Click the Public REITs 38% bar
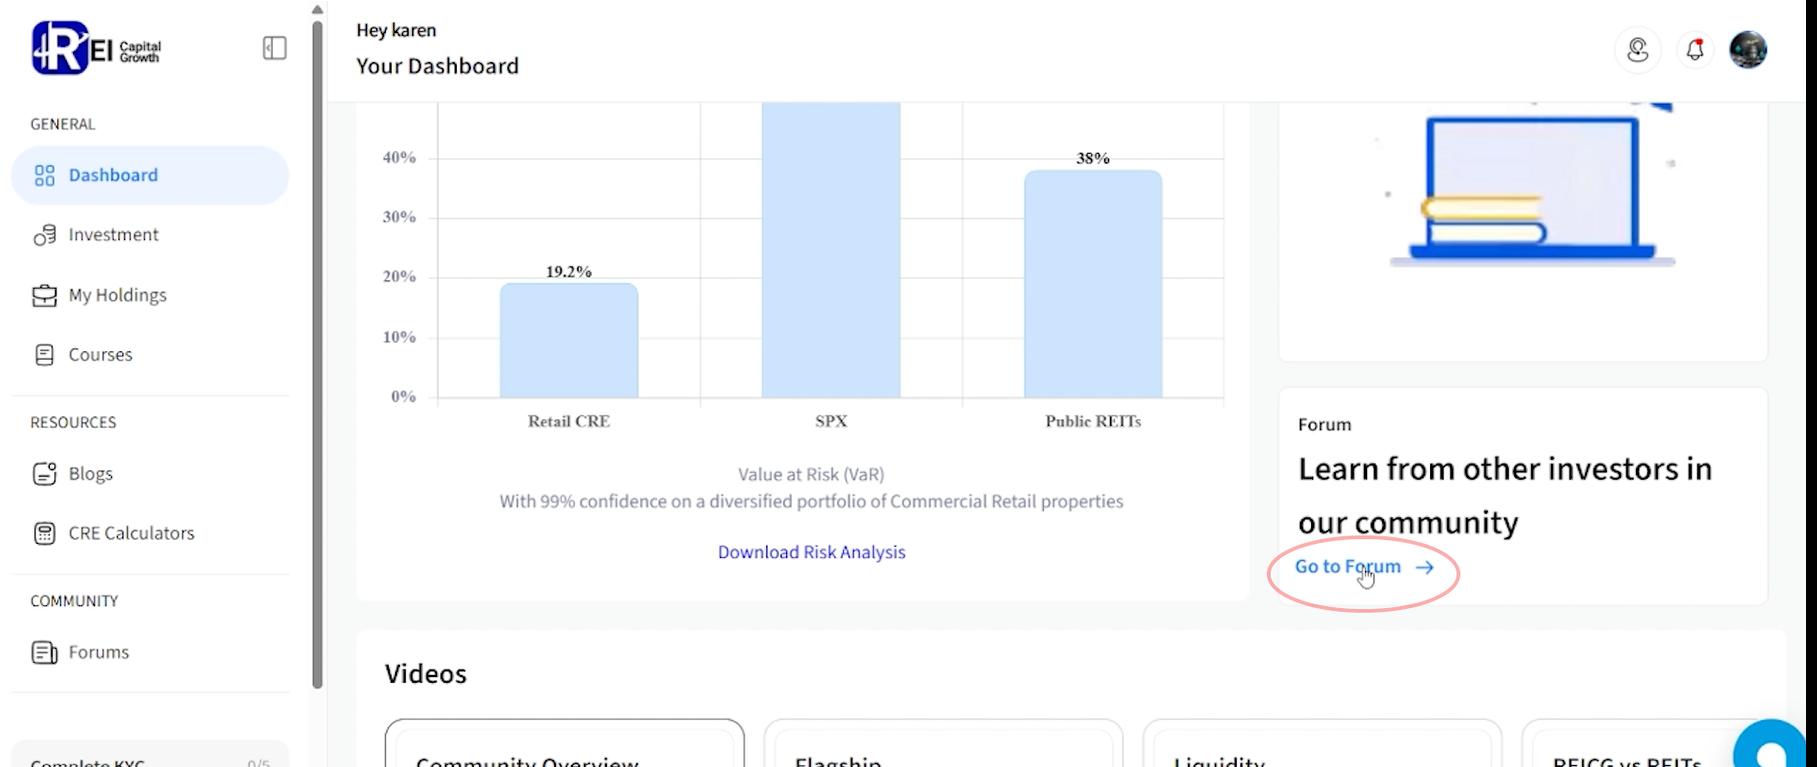The height and width of the screenshot is (767, 1817). (1093, 284)
